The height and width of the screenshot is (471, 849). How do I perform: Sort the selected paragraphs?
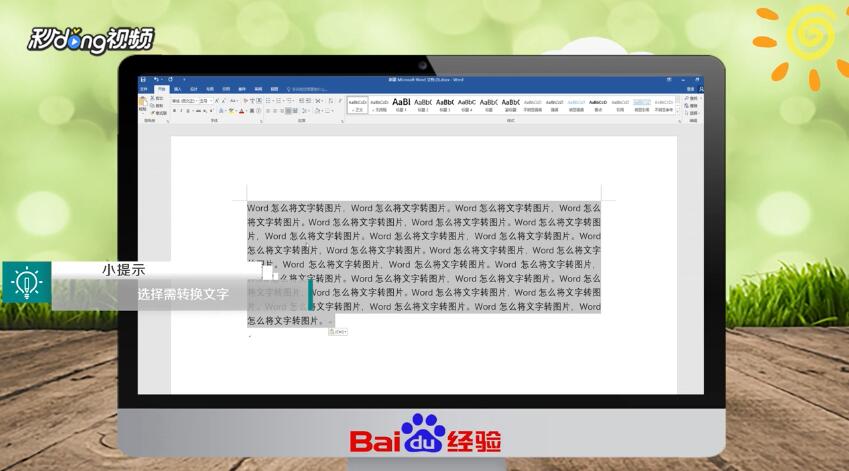pyautogui.click(x=331, y=101)
